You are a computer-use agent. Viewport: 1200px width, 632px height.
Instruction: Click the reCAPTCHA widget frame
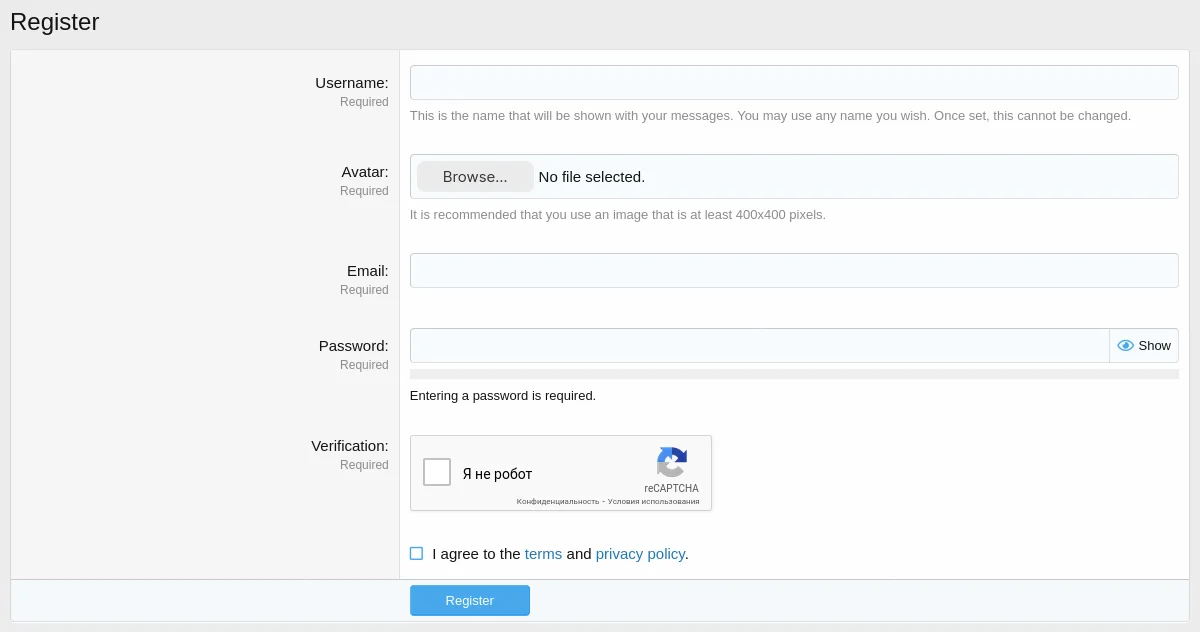(561, 472)
